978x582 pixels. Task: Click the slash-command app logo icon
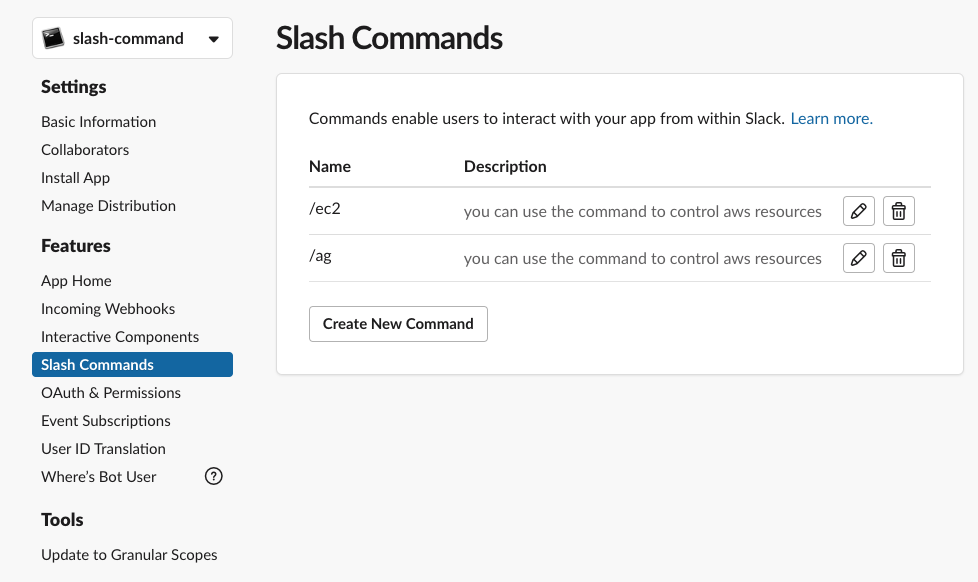point(53,38)
